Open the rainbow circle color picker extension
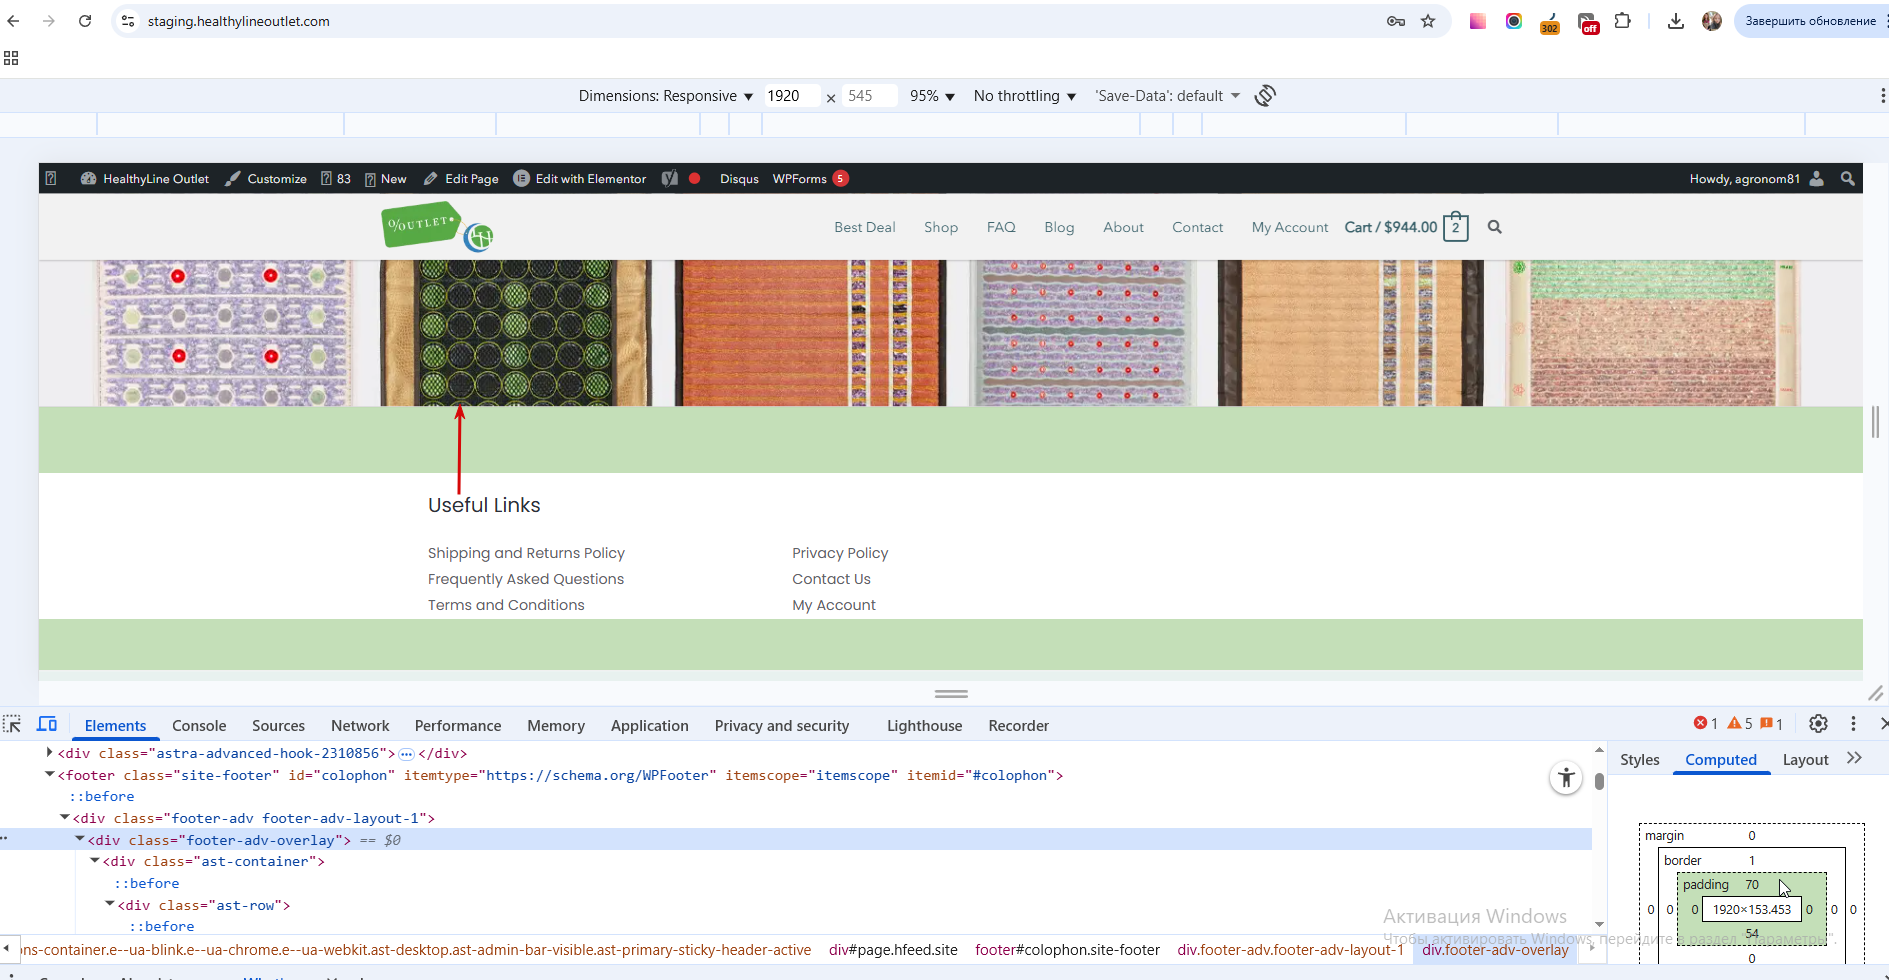Screen dimensions: 1889x980 (1514, 21)
